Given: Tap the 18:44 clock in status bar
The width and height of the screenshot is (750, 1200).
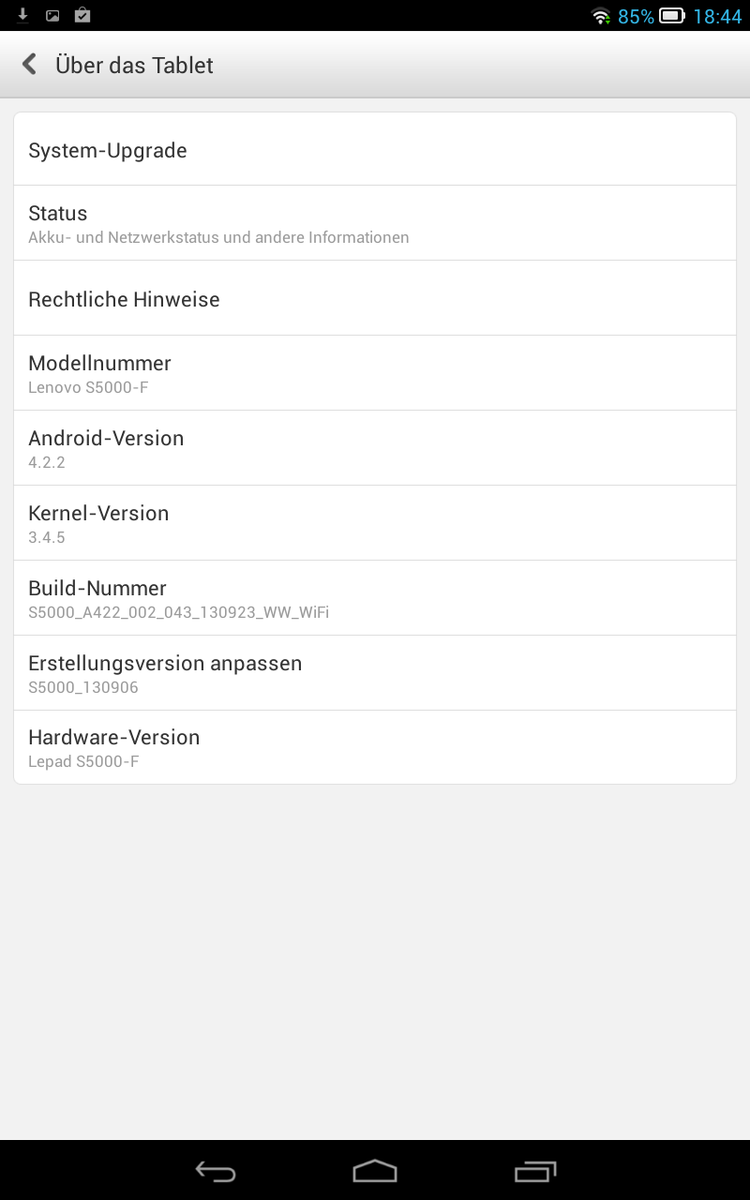Looking at the screenshot, I should pyautogui.click(x=717, y=16).
